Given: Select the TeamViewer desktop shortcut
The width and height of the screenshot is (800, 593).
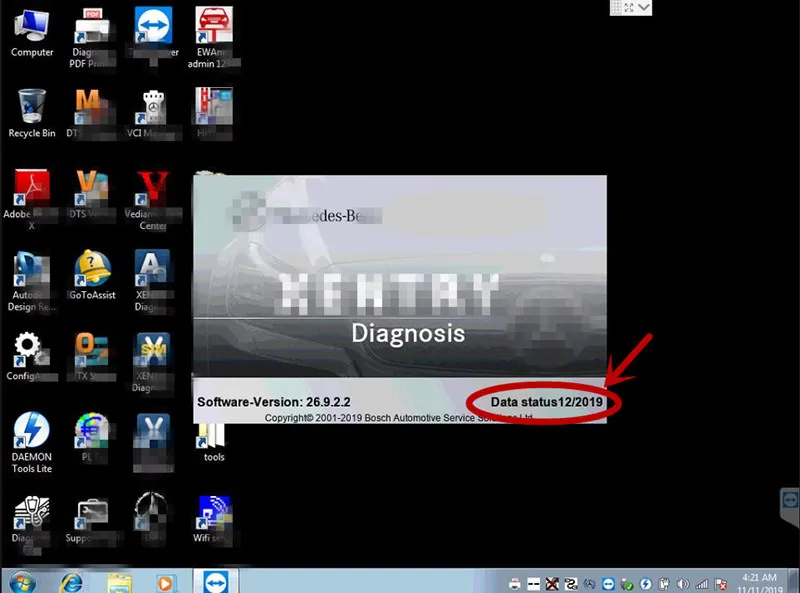Looking at the screenshot, I should [153, 34].
